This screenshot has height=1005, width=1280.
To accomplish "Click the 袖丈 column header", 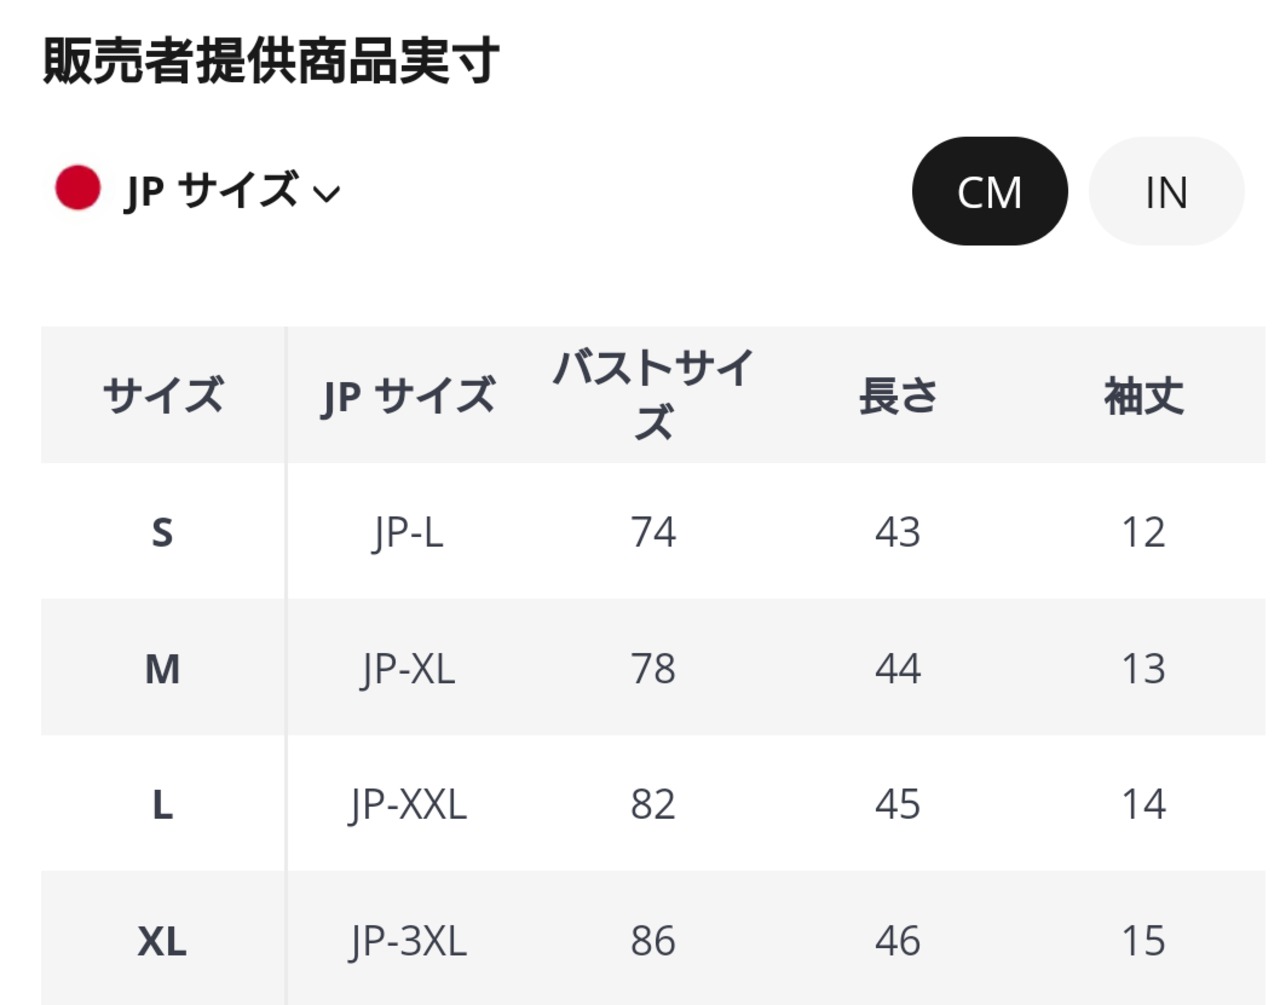I will (x=1143, y=396).
